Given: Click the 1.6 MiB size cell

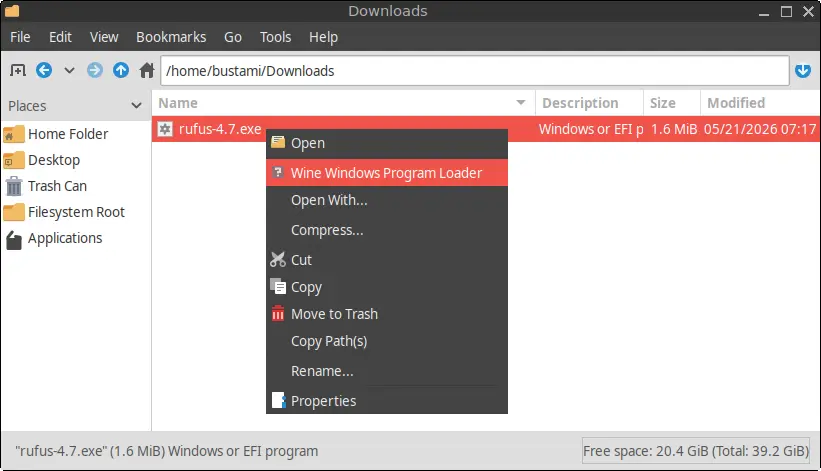Looking at the screenshot, I should tap(673, 129).
